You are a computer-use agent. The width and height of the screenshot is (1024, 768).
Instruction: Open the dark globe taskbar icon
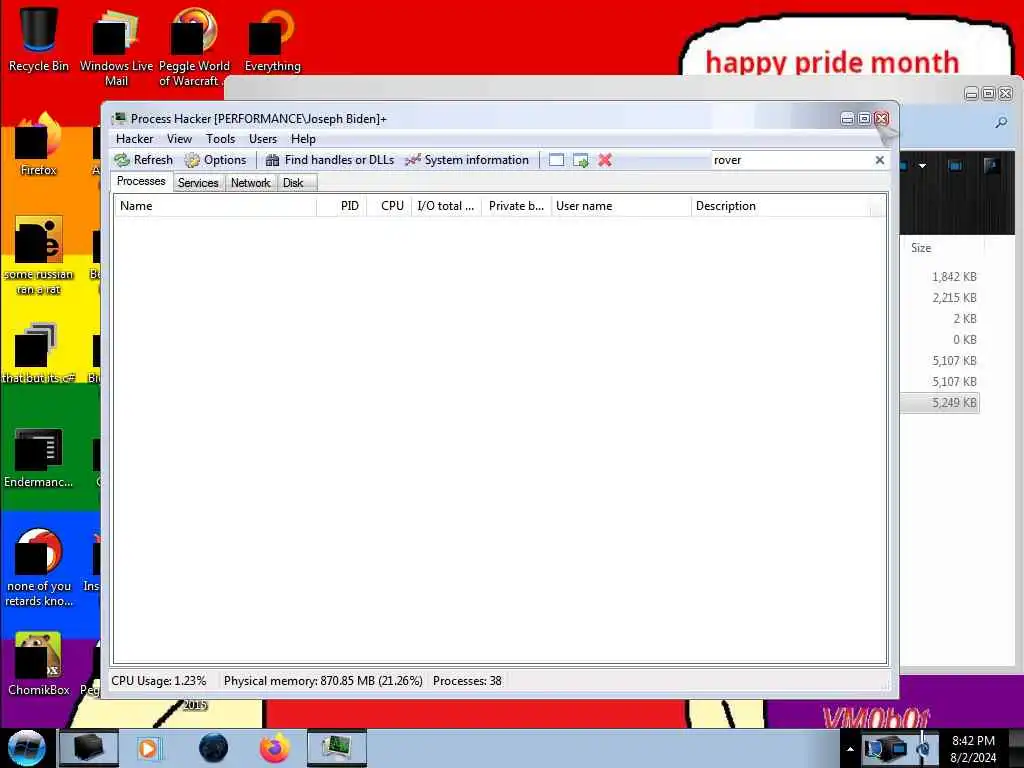(214, 748)
